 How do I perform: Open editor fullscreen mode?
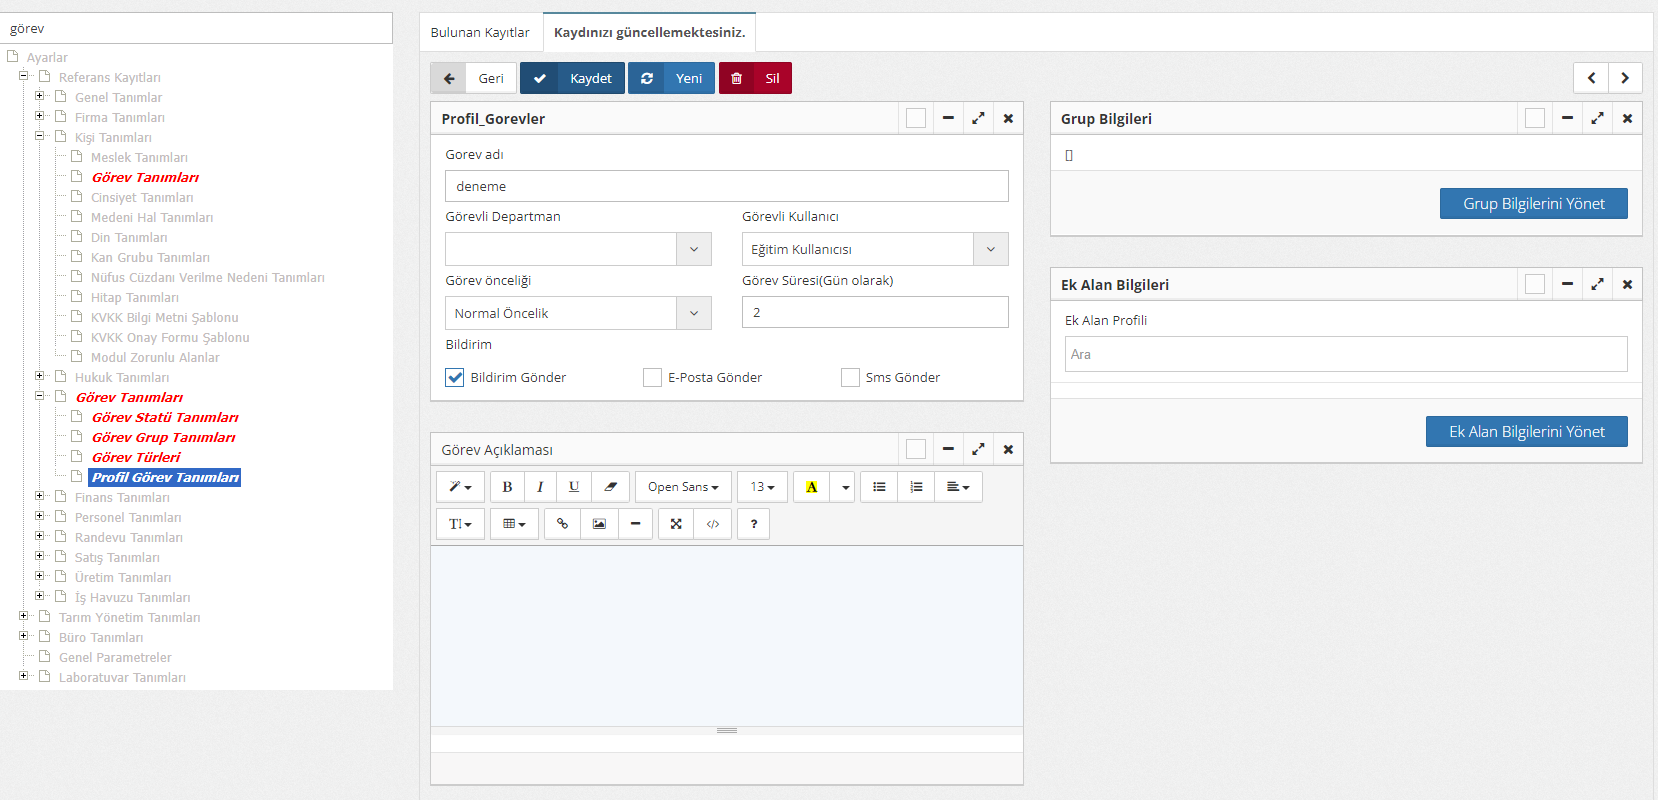click(676, 524)
